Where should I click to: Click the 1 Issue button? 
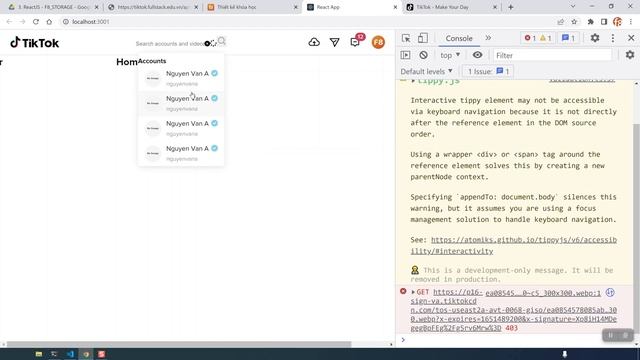click(488, 71)
